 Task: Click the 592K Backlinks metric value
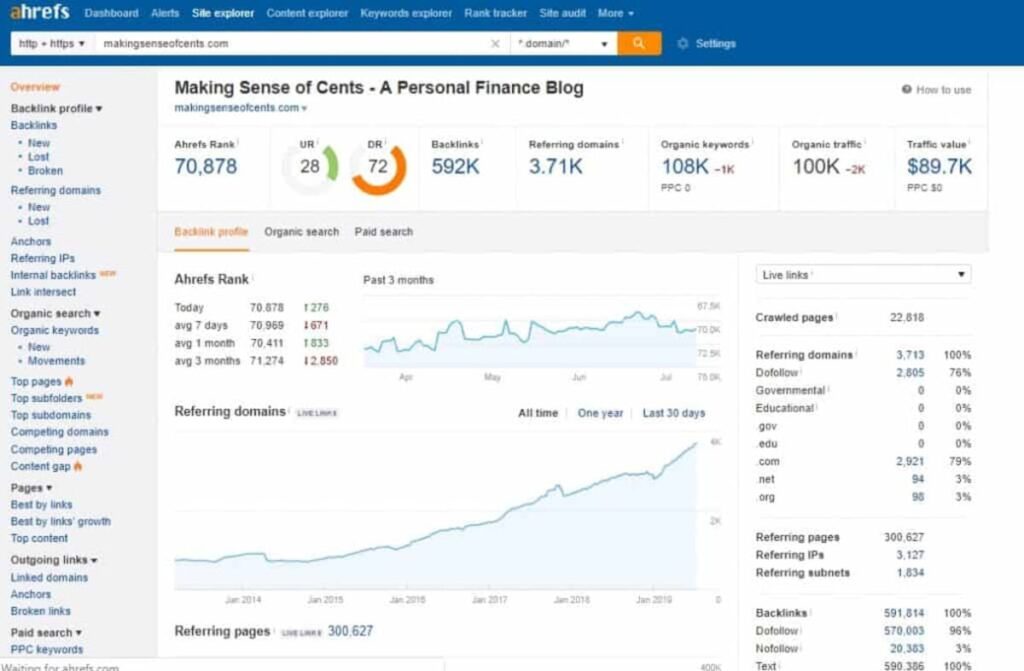[x=455, y=167]
